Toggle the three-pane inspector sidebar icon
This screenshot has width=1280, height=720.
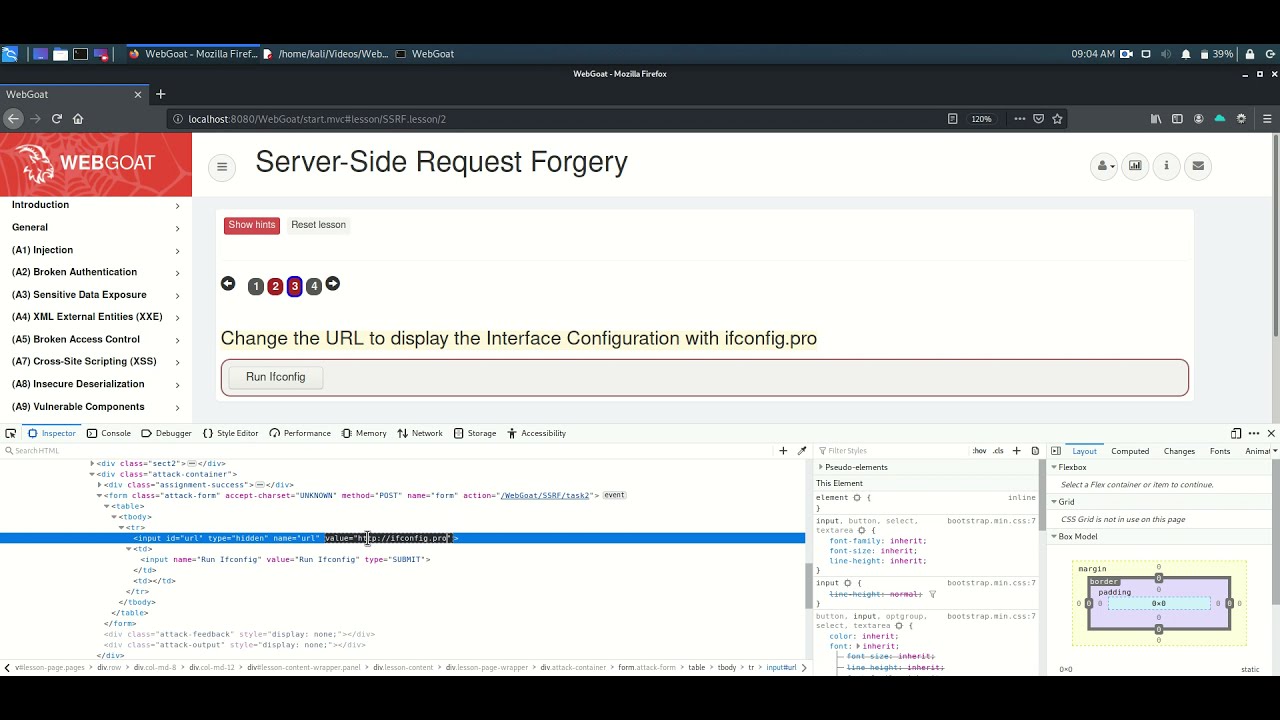[x=1056, y=451]
